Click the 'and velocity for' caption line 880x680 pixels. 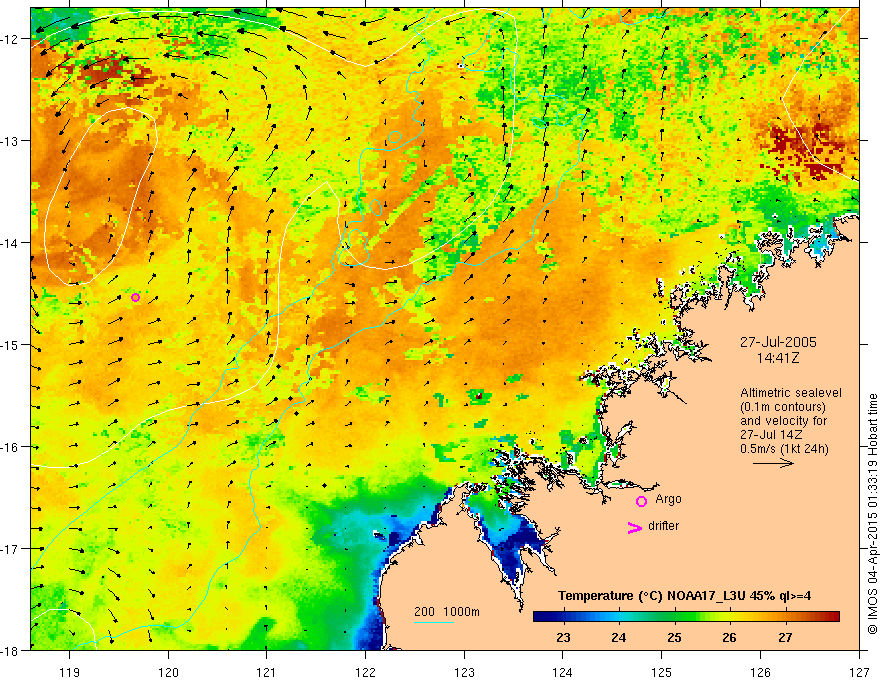(783, 421)
